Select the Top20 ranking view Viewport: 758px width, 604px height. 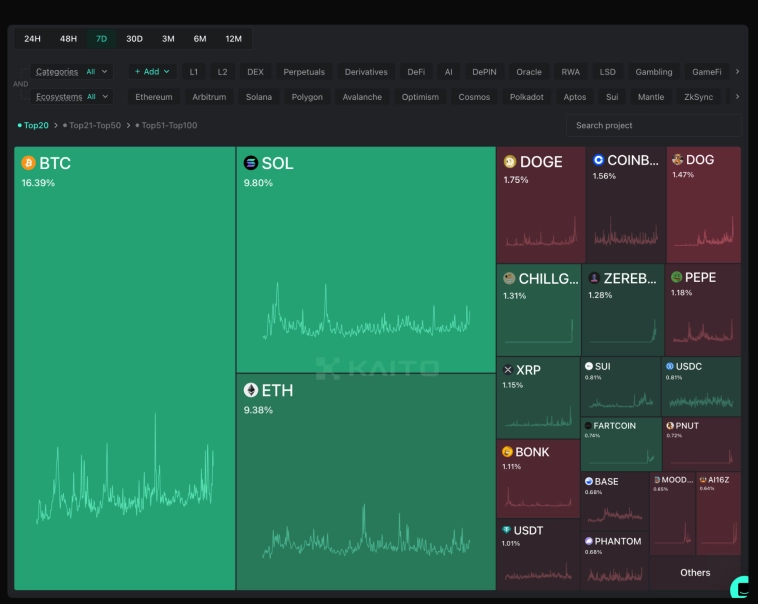[33, 125]
